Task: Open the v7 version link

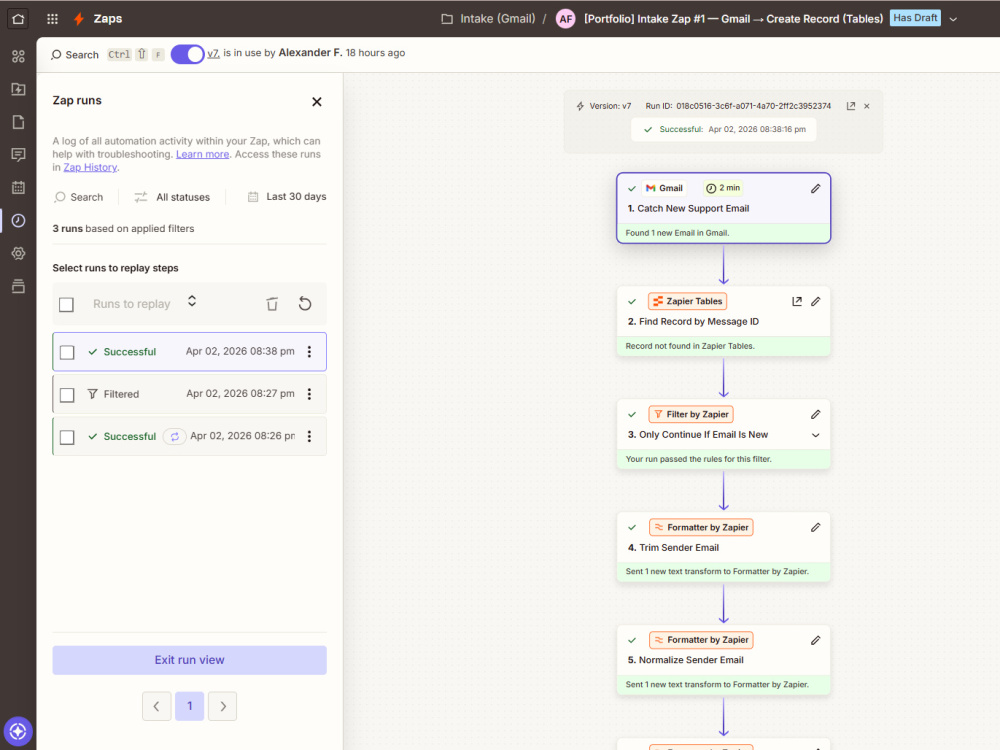Action: click(213, 54)
